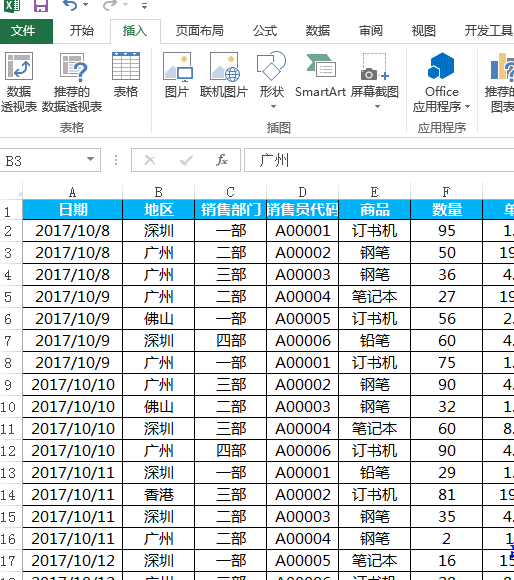Click the Name Box showing B3
This screenshot has width=514, height=580.
(x=44, y=161)
